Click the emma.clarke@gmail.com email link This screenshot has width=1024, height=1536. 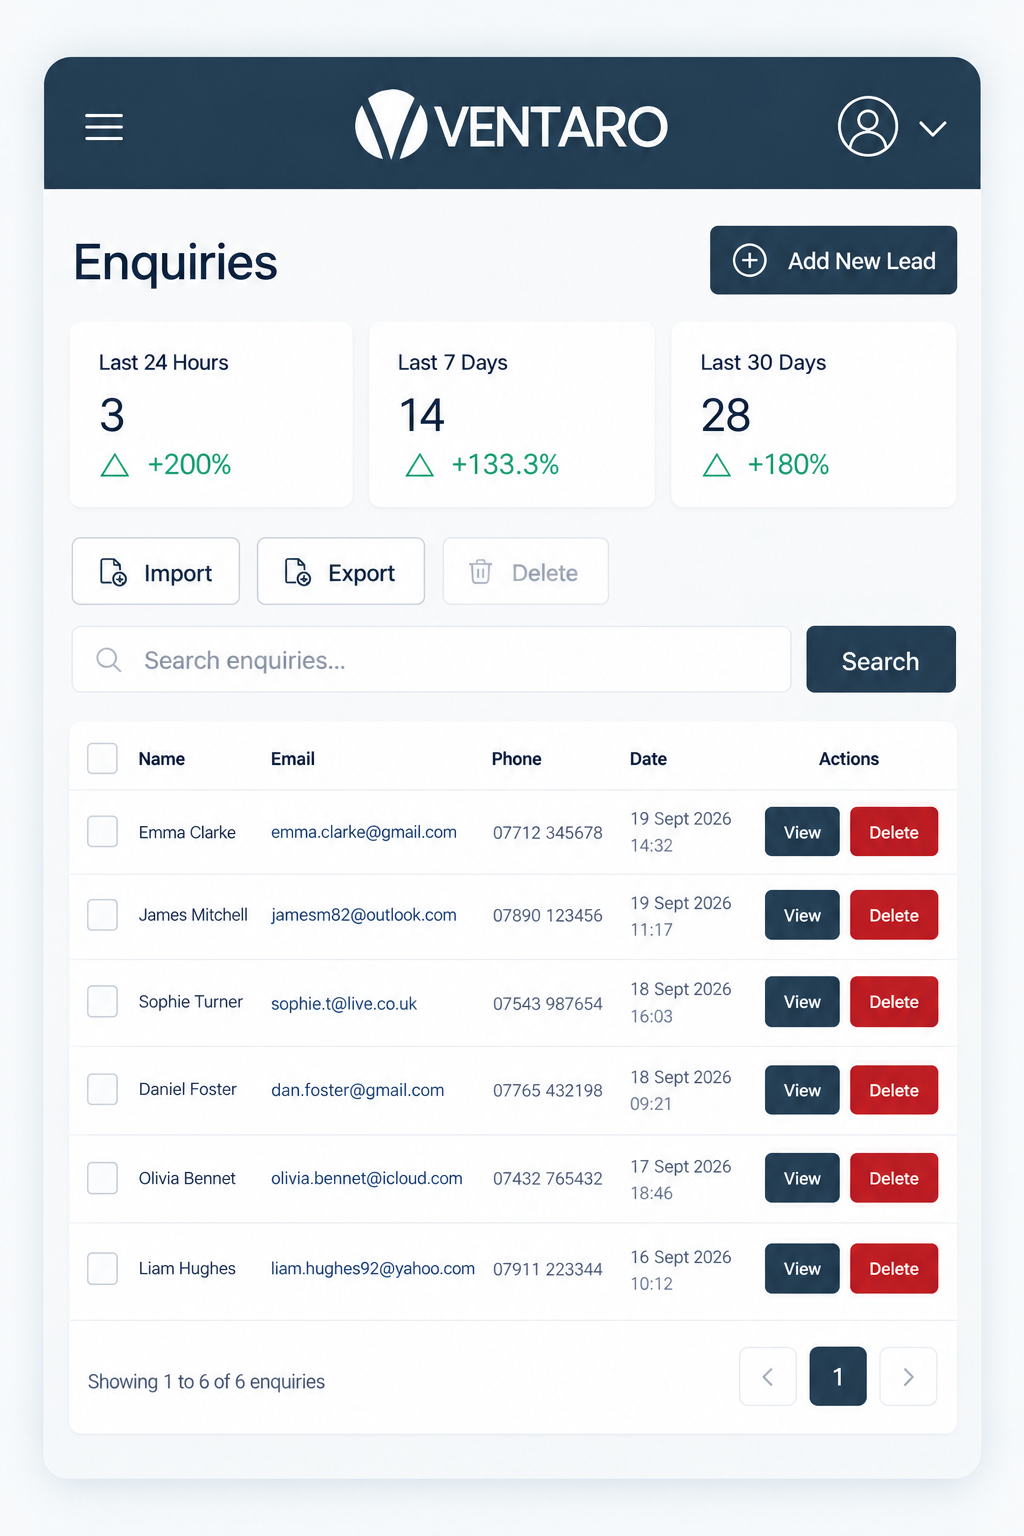(x=364, y=832)
